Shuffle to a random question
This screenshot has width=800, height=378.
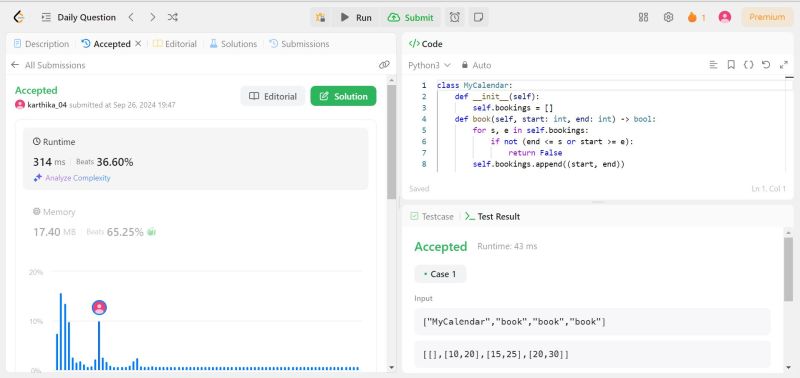coord(173,17)
